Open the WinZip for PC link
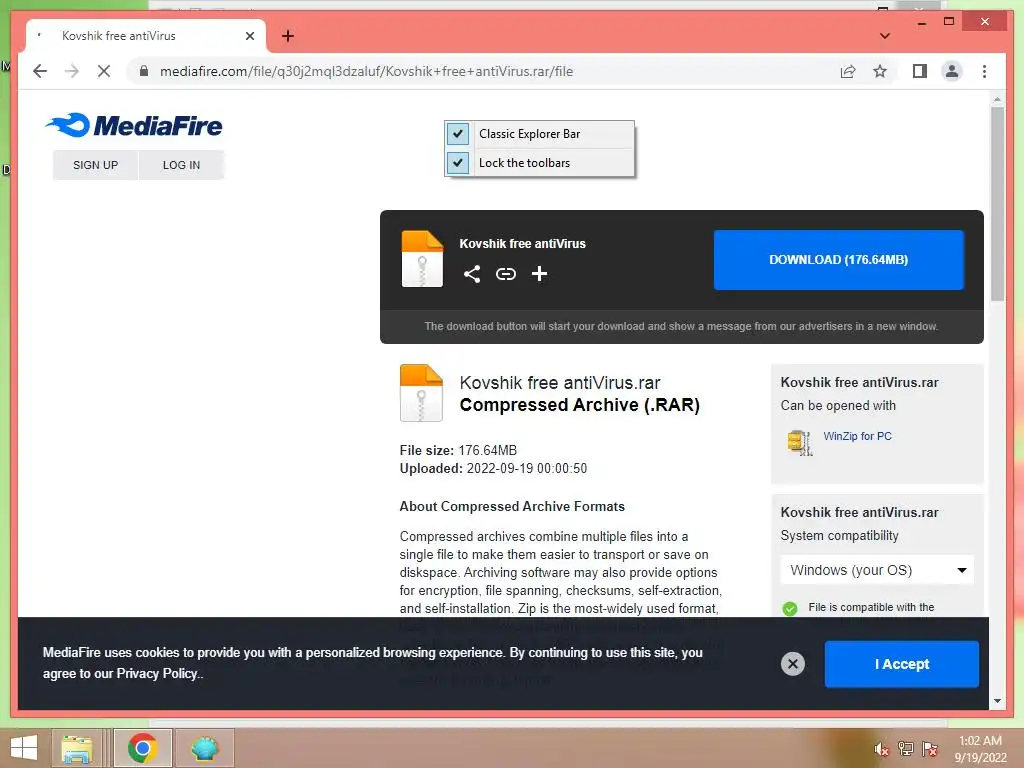Screen dimensions: 1024x768 (857, 436)
